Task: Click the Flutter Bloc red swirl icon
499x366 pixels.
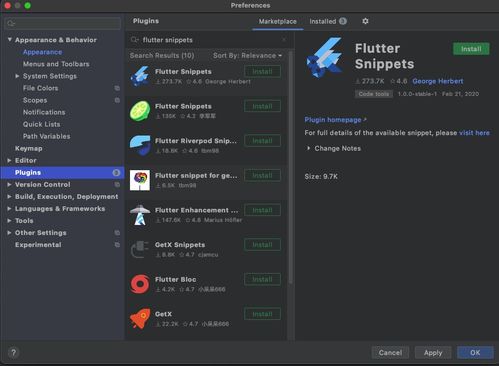Action: 140,284
